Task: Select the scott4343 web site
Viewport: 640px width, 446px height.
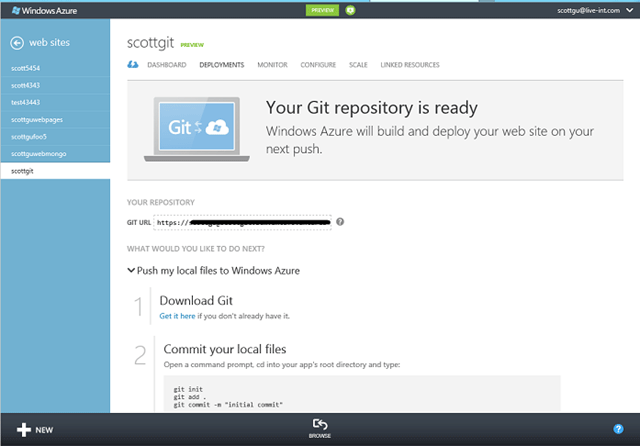Action: pos(56,85)
